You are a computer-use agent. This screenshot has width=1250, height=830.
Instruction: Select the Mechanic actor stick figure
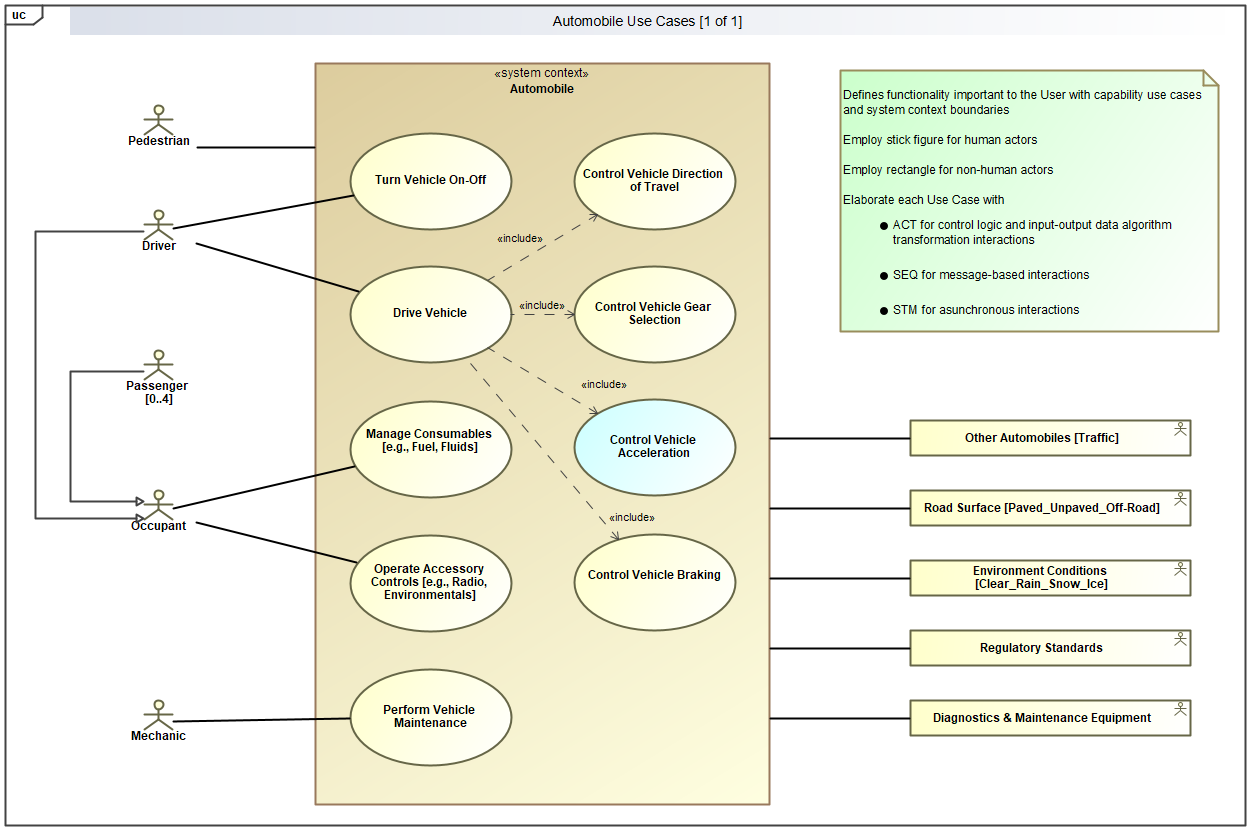click(158, 714)
